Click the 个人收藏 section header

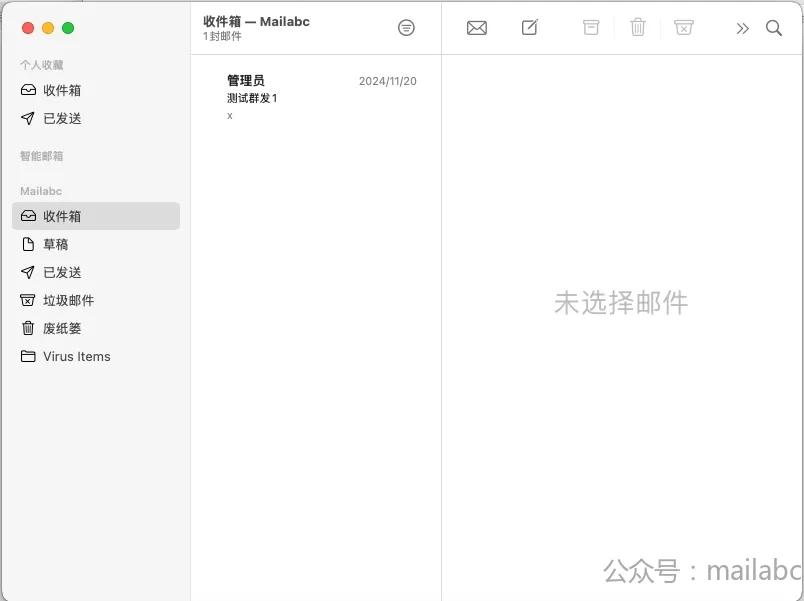[42, 65]
